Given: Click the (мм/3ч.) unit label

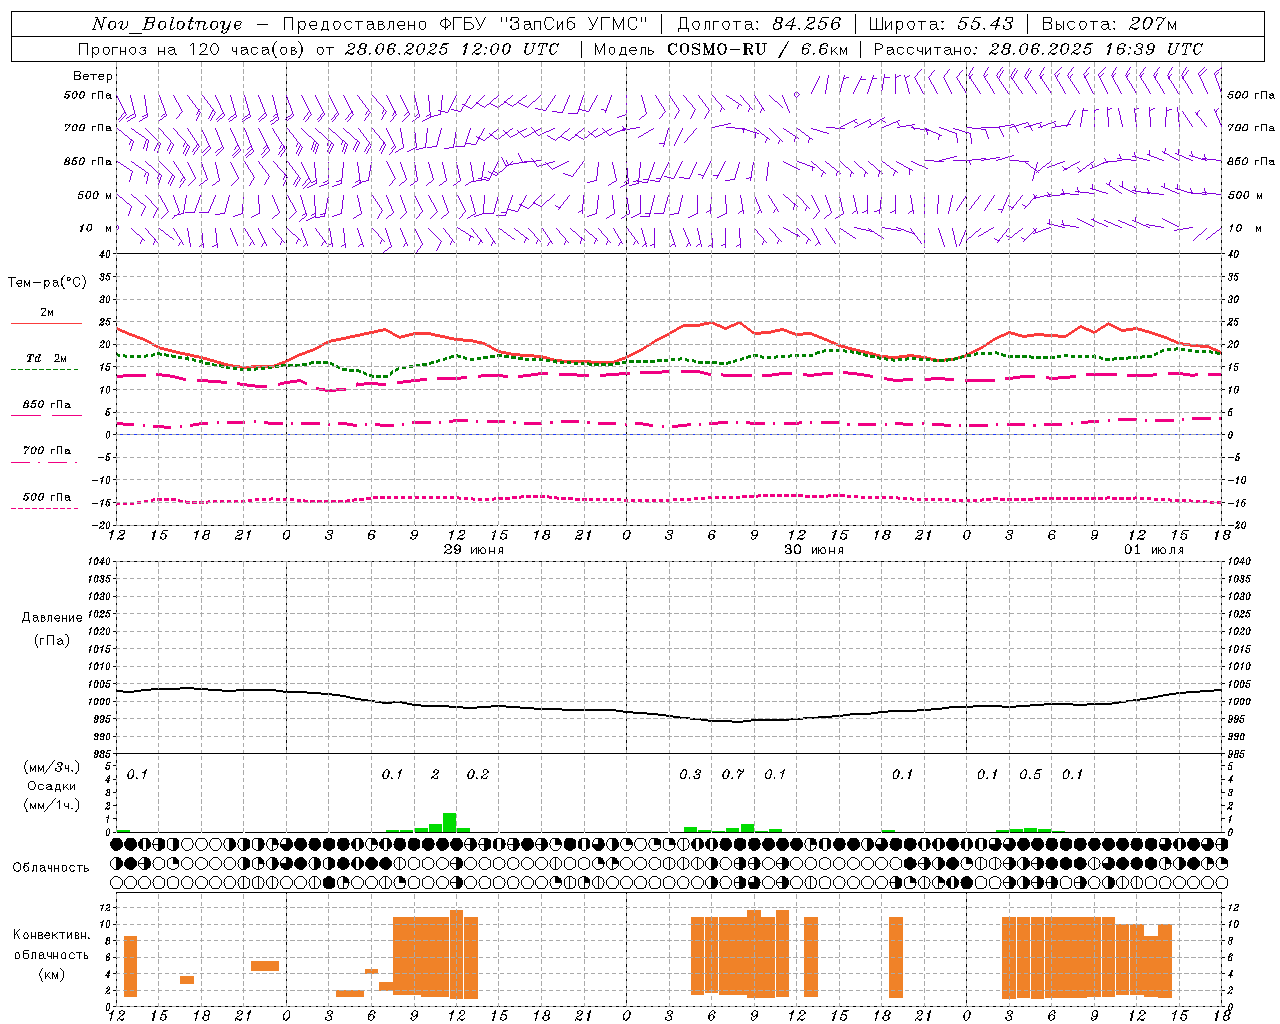Looking at the screenshot, I should pyautogui.click(x=52, y=767).
